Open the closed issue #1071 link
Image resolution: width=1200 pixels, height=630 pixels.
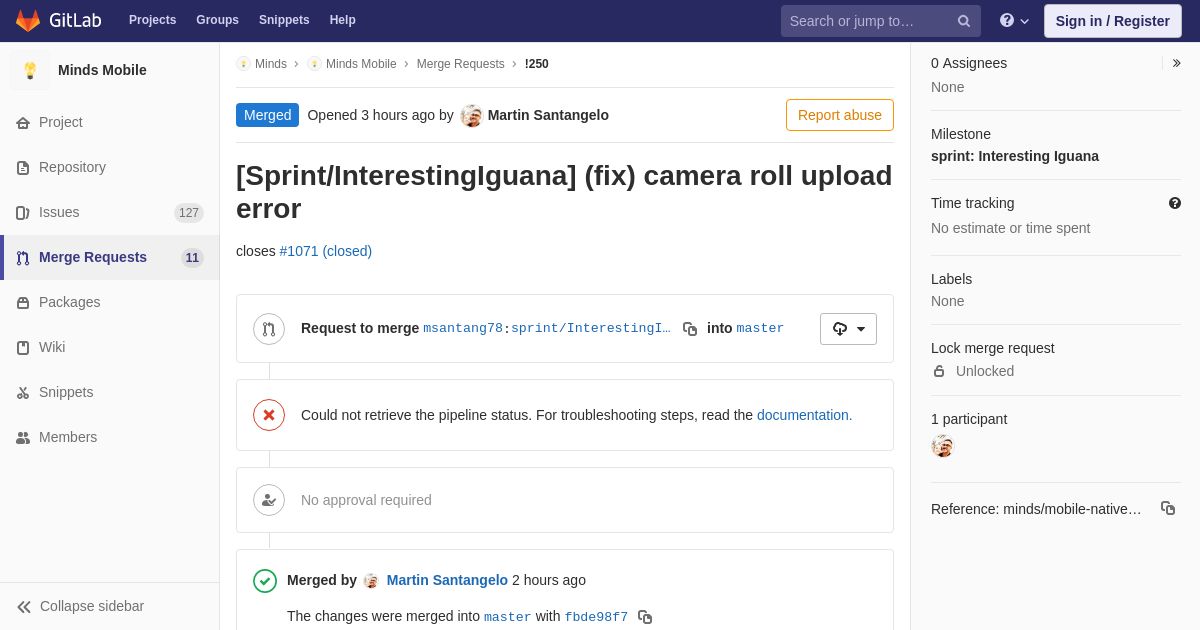(326, 251)
